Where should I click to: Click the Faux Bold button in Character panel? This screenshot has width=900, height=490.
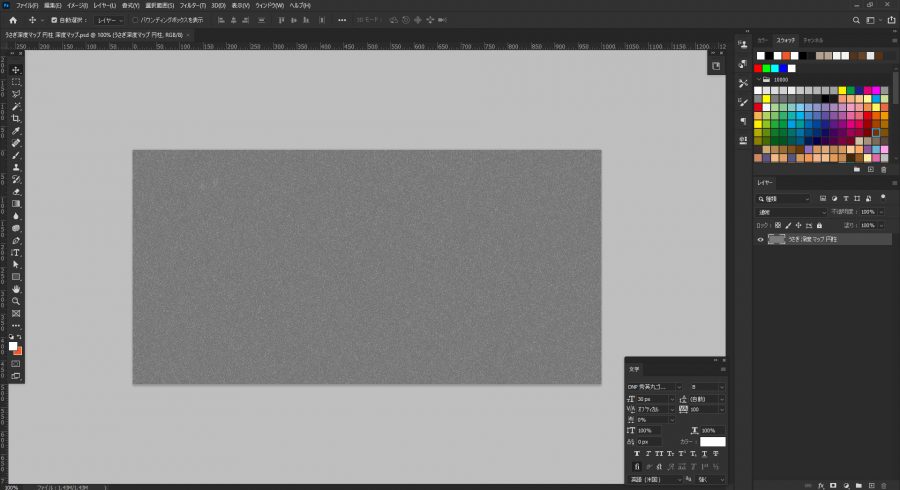[637, 453]
